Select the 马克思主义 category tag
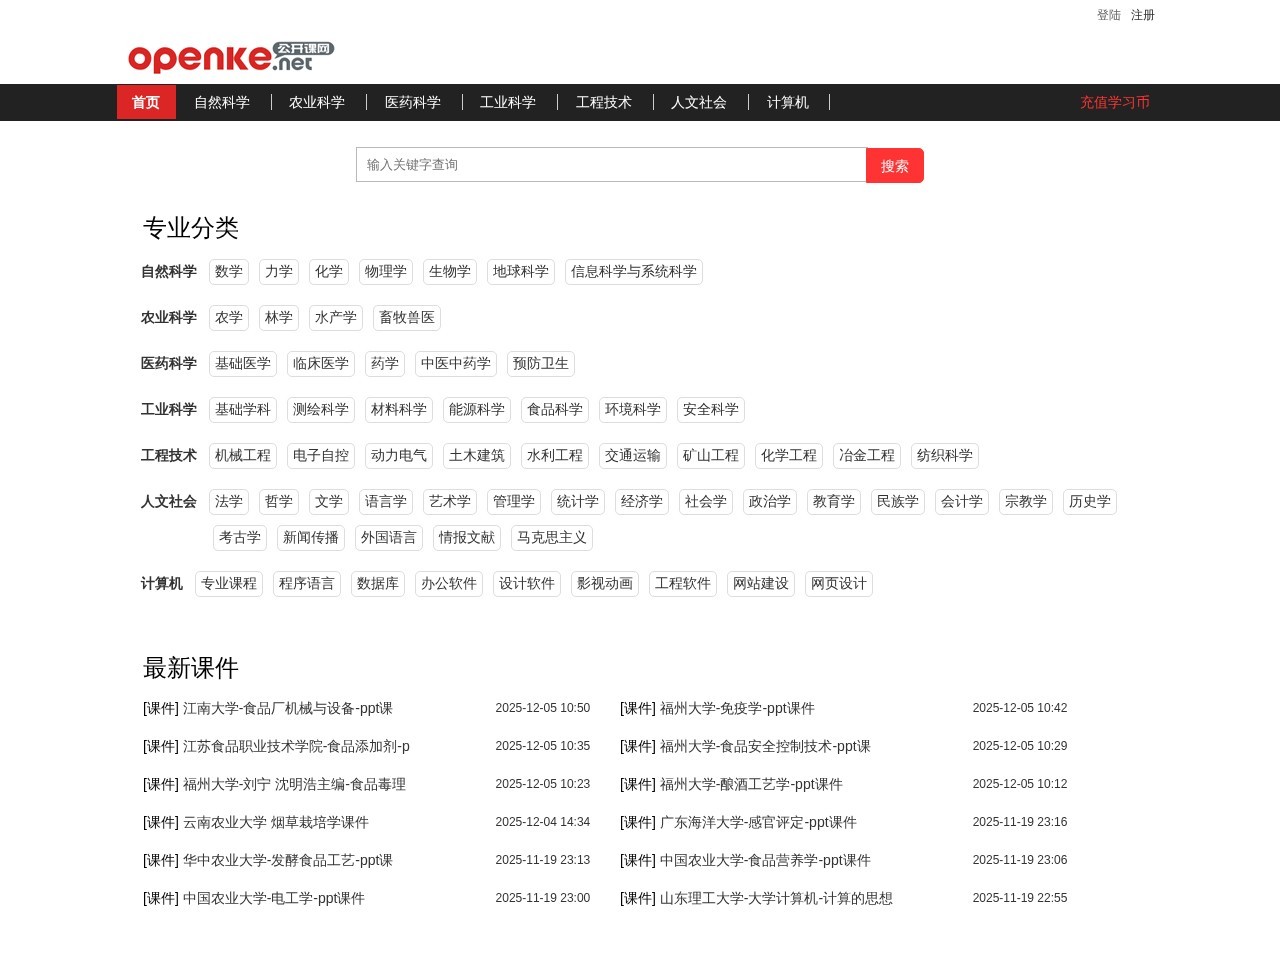The image size is (1280, 960). point(551,537)
